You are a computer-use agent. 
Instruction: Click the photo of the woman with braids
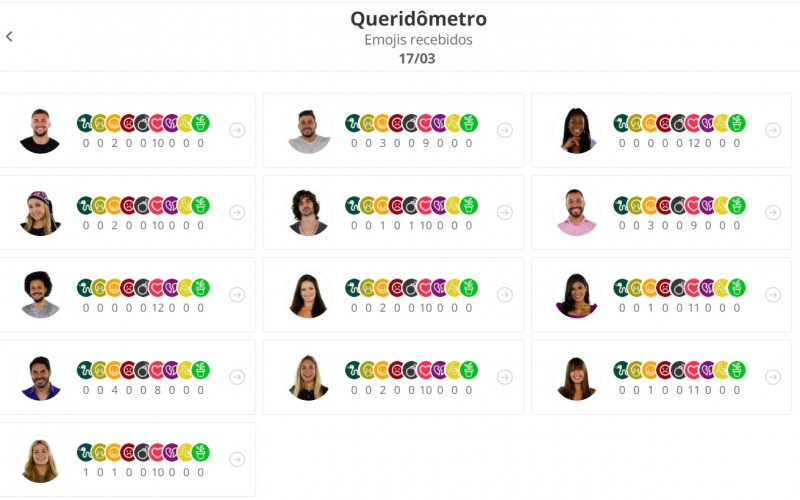click(576, 130)
